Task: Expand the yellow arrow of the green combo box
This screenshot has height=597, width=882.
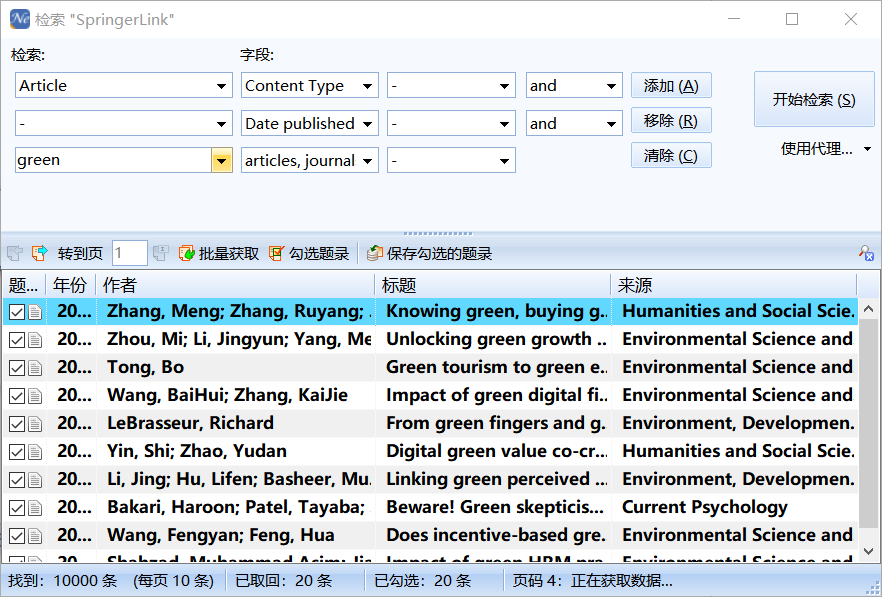Action: point(222,161)
